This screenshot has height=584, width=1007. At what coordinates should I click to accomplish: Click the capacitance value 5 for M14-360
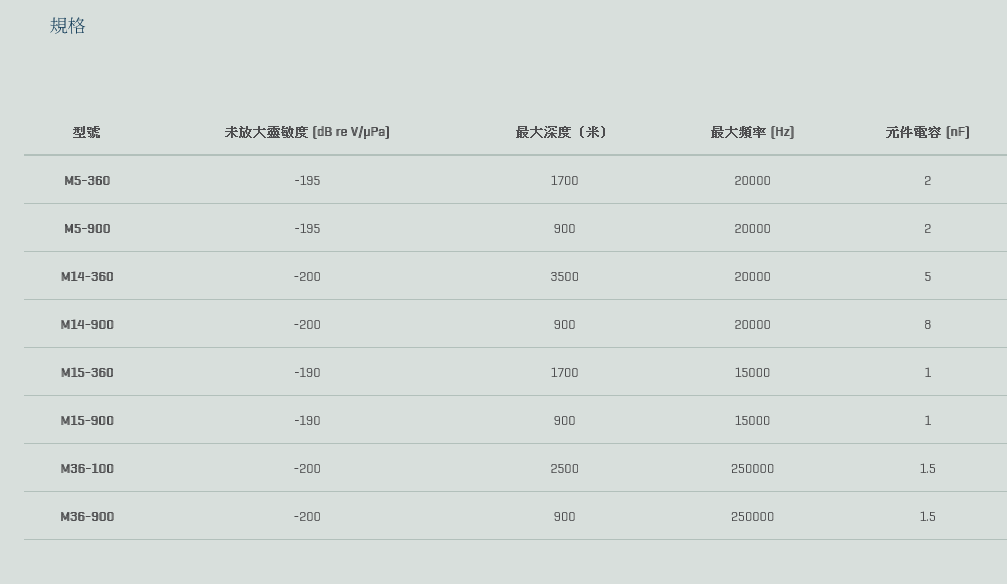tap(928, 277)
